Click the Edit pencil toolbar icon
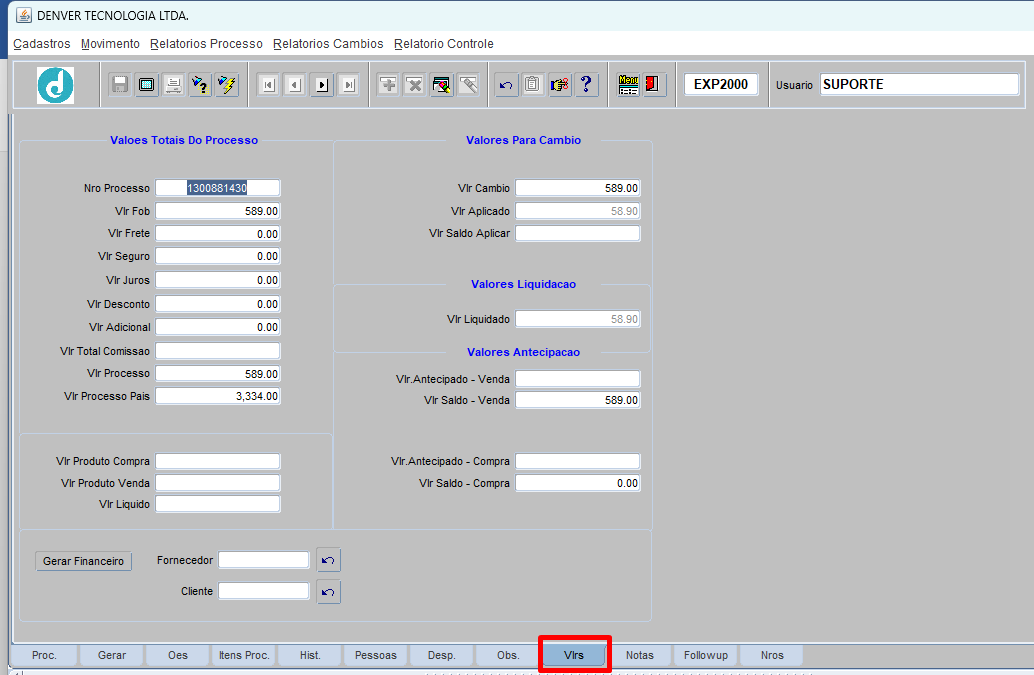This screenshot has height=675, width=1034. click(468, 85)
